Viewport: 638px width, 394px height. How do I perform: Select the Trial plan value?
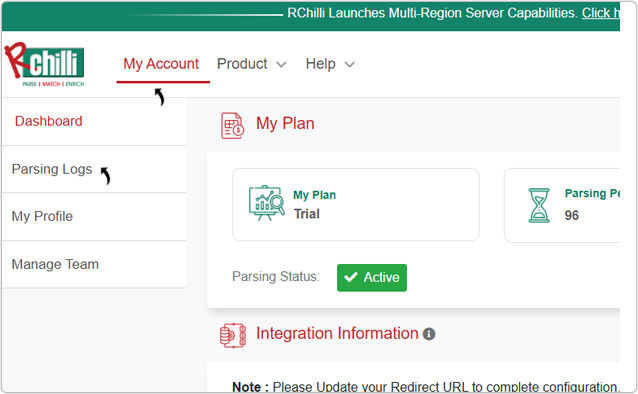tap(307, 214)
